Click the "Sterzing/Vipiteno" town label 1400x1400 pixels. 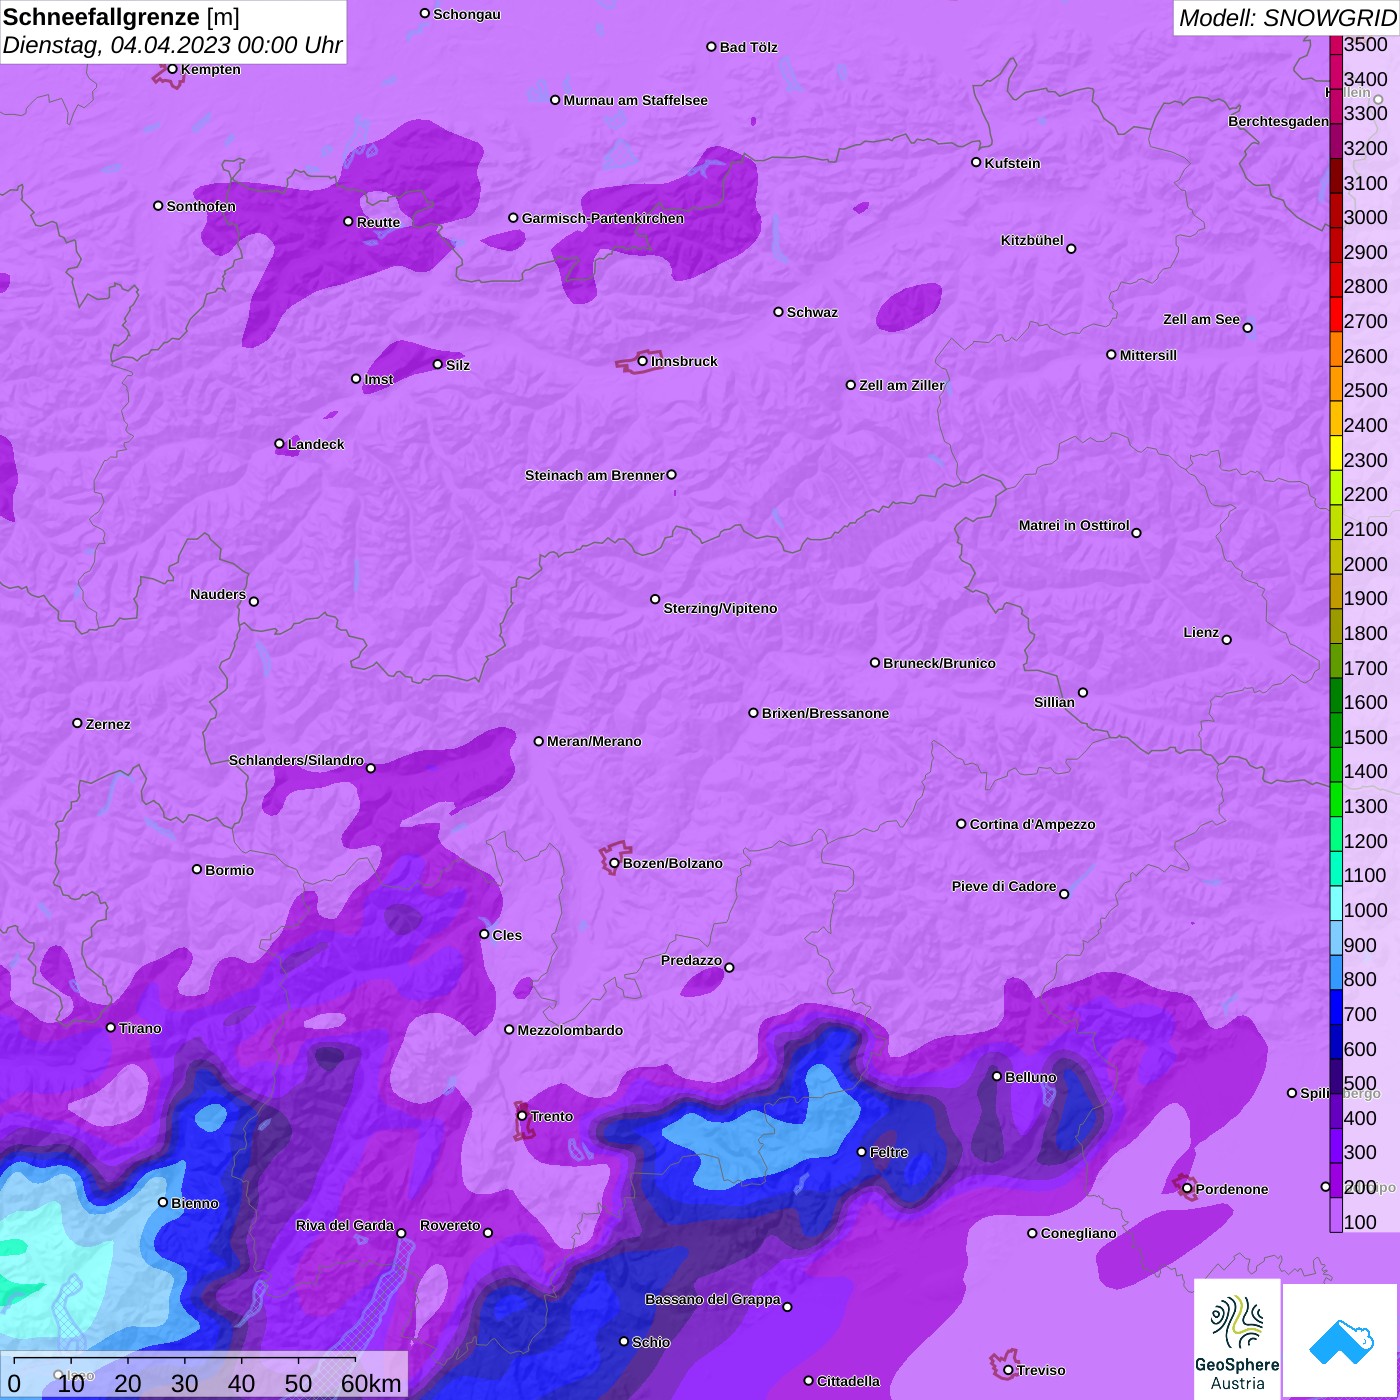click(x=720, y=608)
